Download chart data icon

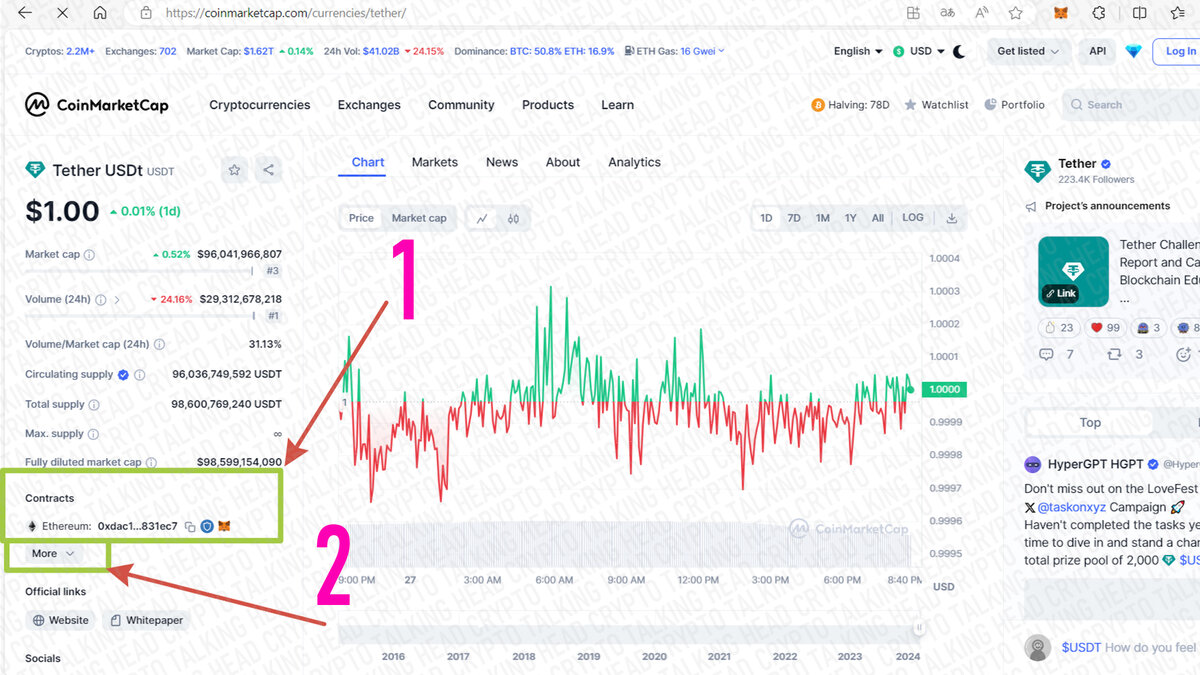[952, 218]
